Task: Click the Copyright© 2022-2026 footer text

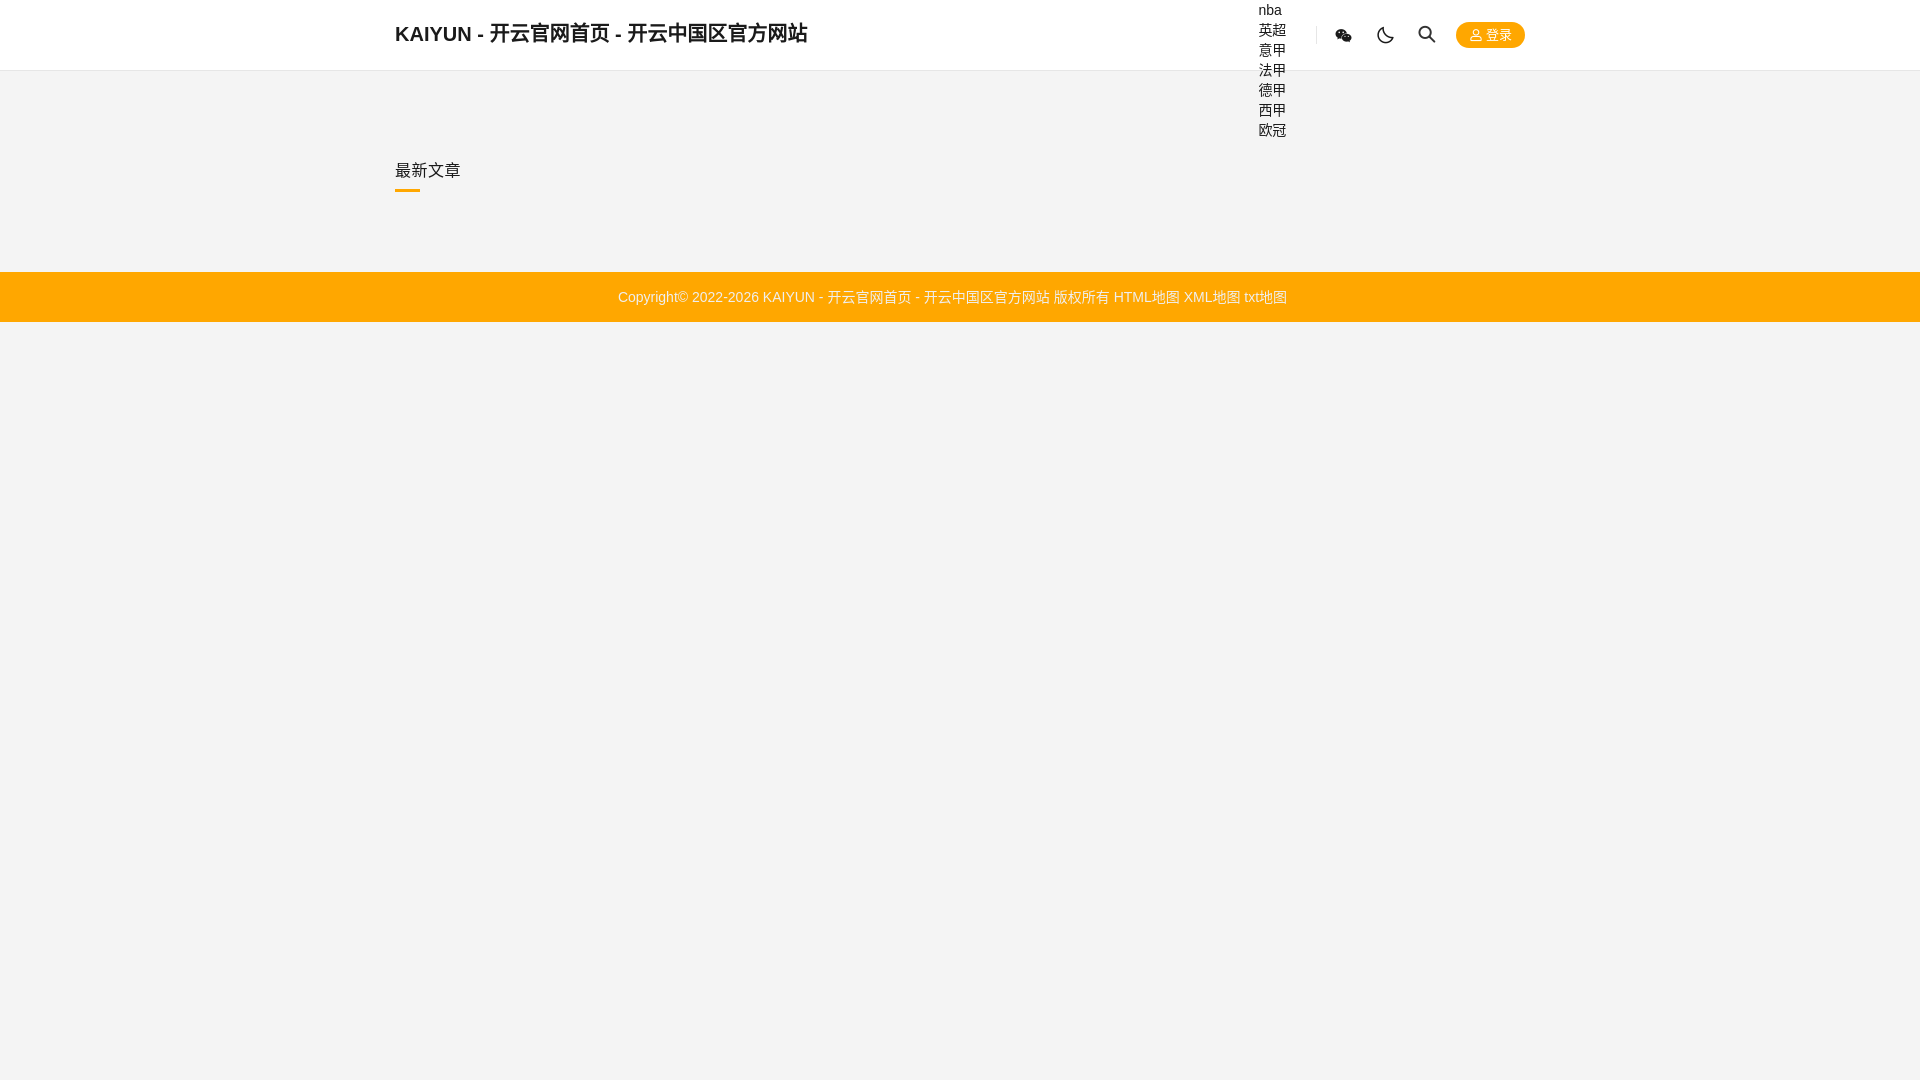Action: pos(688,297)
